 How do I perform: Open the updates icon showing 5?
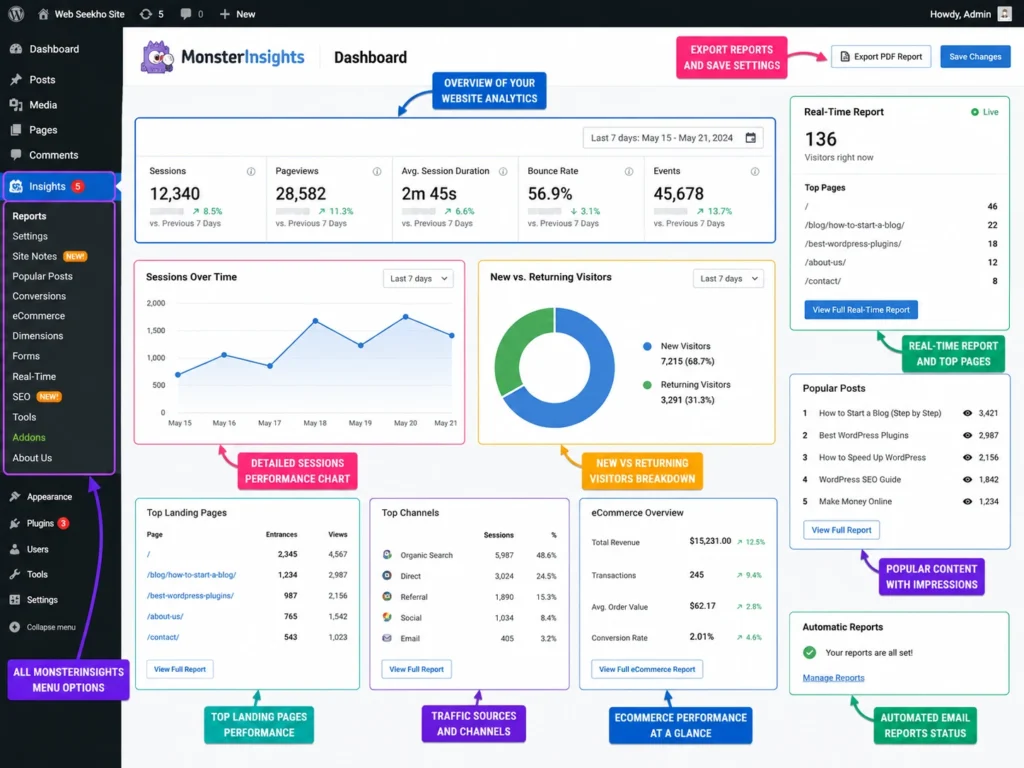point(152,14)
